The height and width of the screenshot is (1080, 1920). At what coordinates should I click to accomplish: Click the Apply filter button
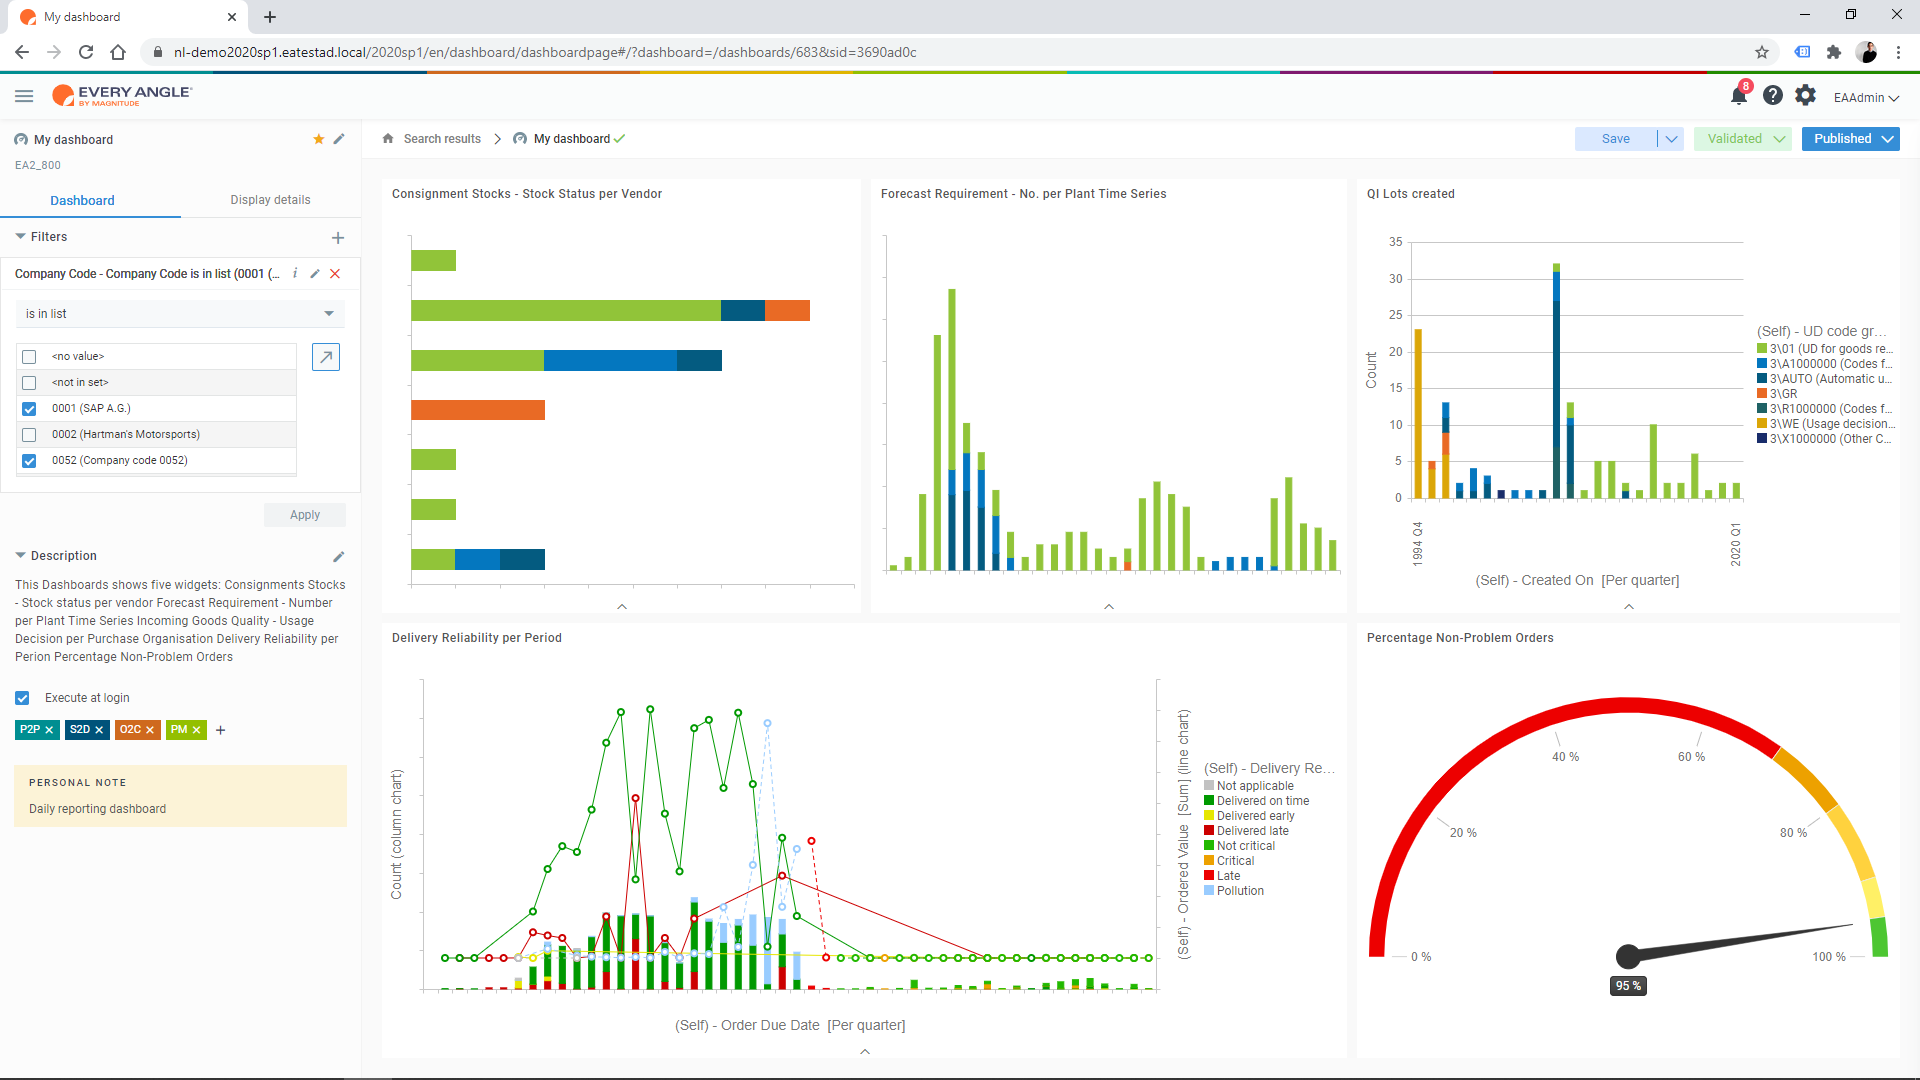[x=305, y=515]
